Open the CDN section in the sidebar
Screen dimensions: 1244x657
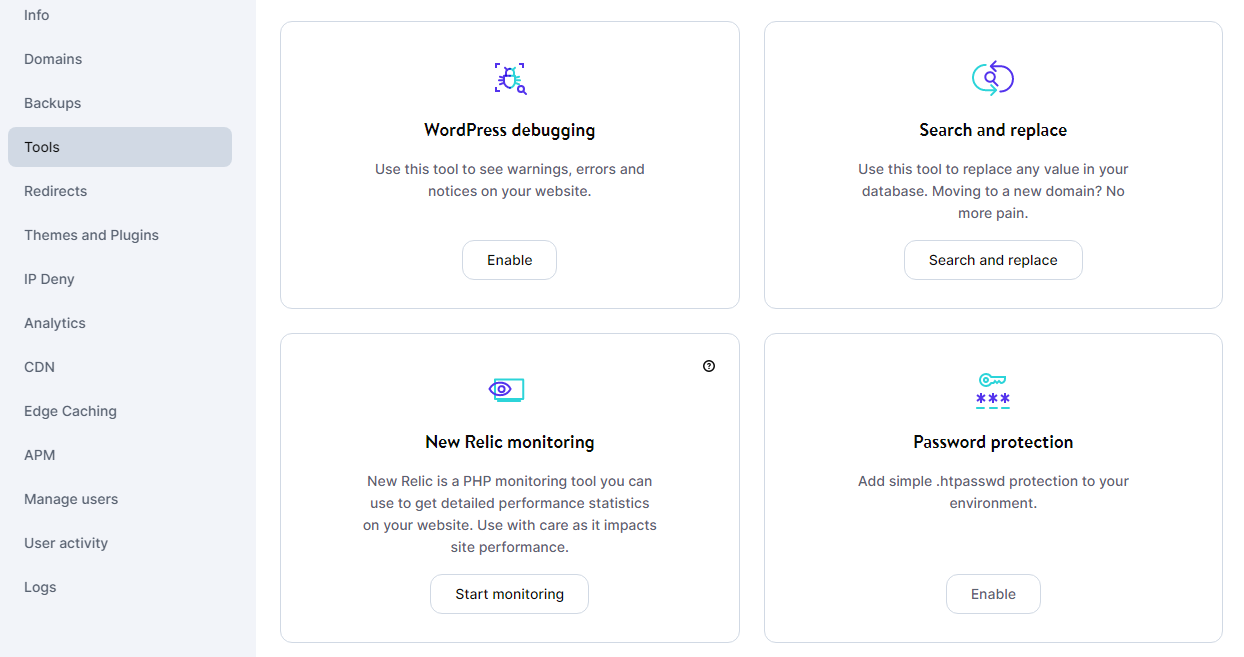click(39, 367)
